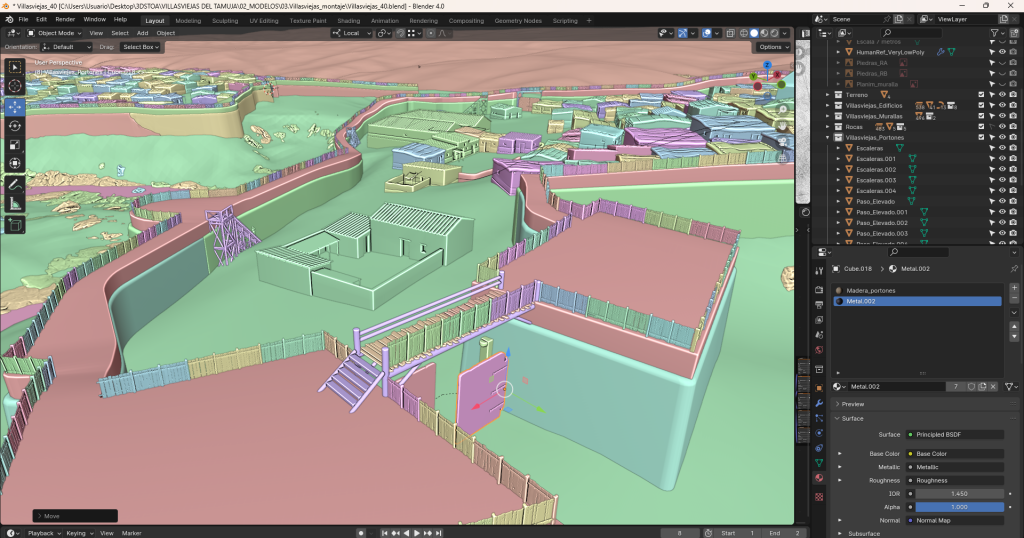Click the Principled BSDF surface button
The image size is (1024, 538).
955,435
